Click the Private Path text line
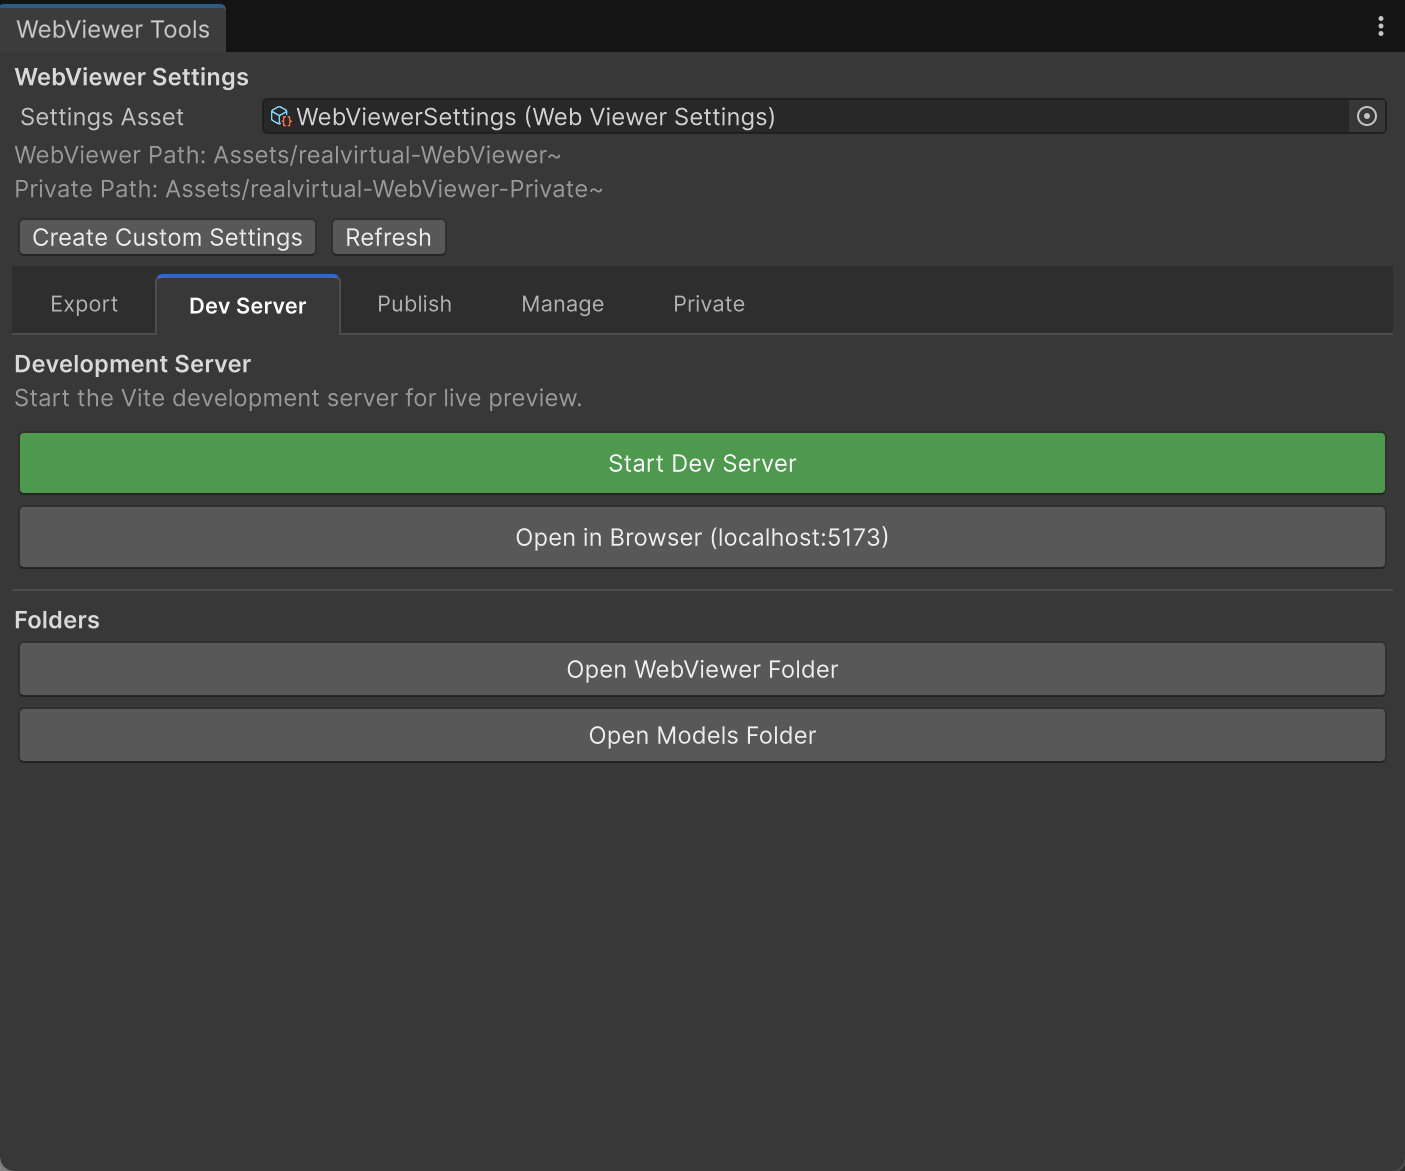The image size is (1405, 1171). (309, 189)
